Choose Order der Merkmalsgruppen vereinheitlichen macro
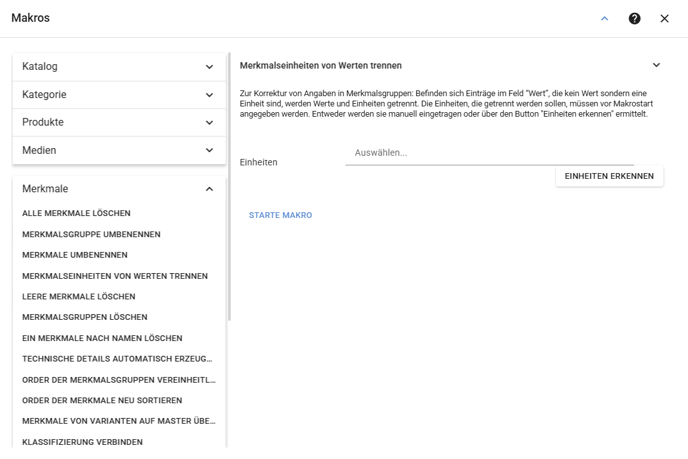Image resolution: width=688 pixels, height=459 pixels. pos(119,380)
